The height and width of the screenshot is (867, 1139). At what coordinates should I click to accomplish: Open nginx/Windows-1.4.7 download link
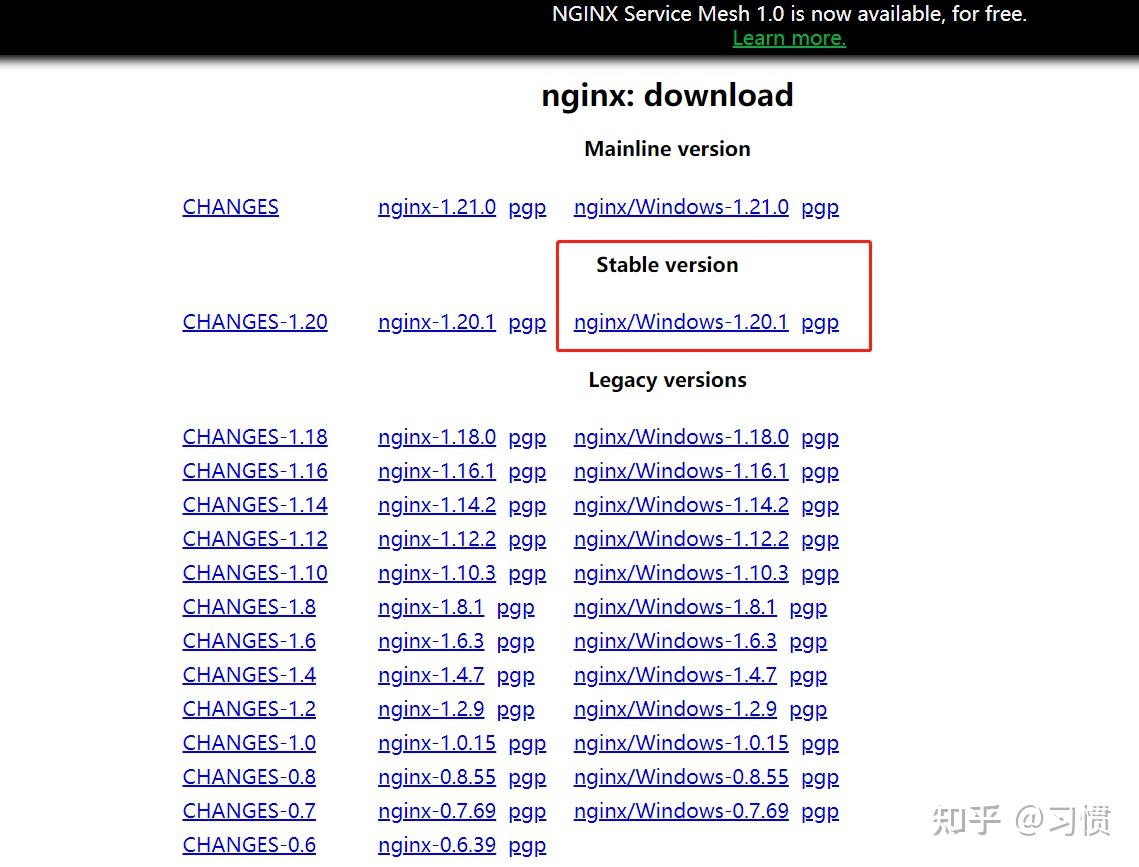[x=675, y=675]
